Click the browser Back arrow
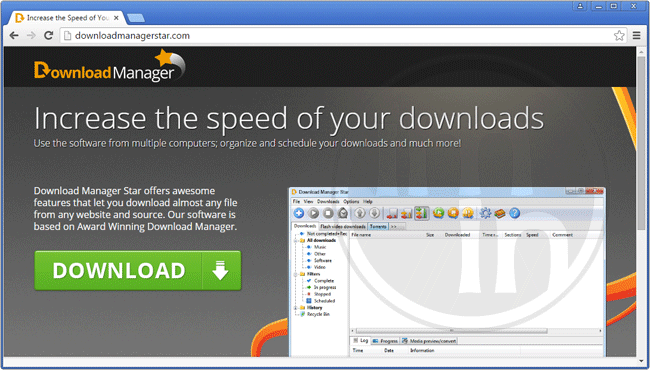This screenshot has width=650, height=370. tap(14, 36)
